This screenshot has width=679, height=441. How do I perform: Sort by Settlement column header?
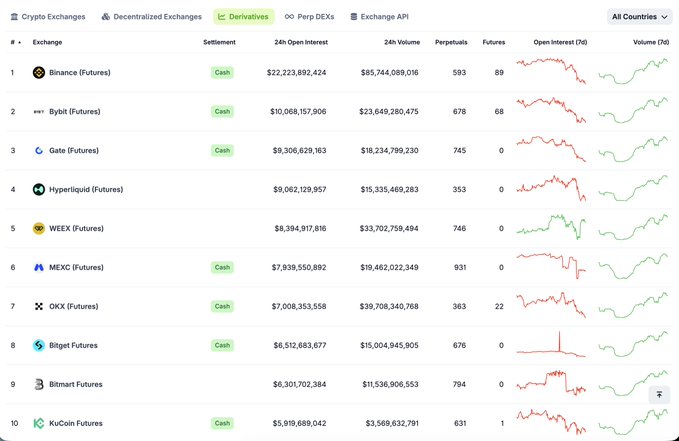tap(219, 42)
